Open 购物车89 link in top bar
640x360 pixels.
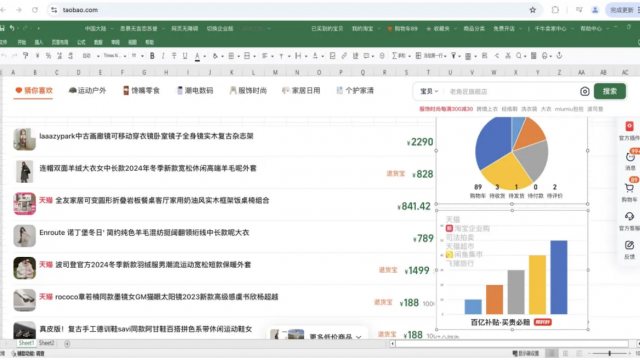402,29
